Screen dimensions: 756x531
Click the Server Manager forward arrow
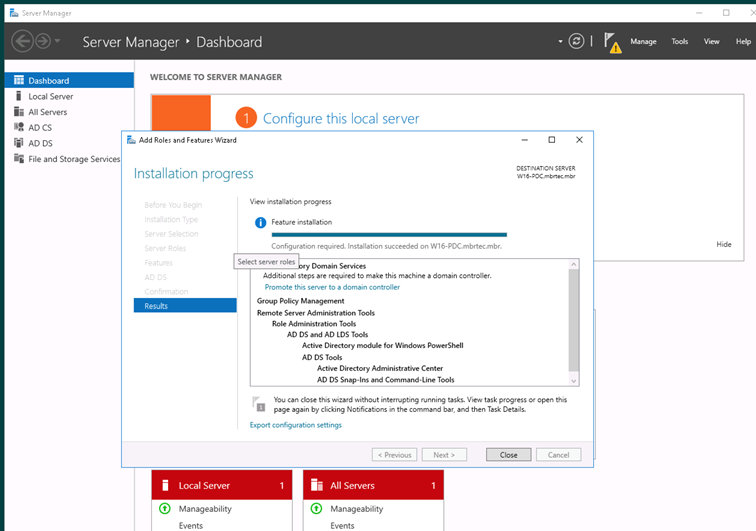(43, 41)
